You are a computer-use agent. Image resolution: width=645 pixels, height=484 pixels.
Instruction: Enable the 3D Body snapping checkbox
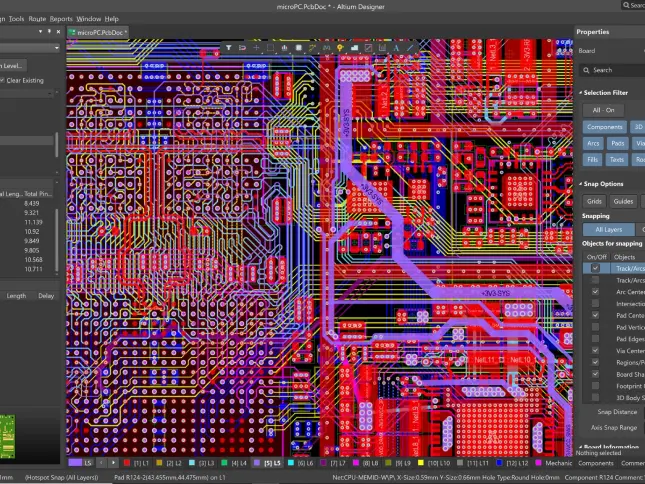pyautogui.click(x=595, y=397)
